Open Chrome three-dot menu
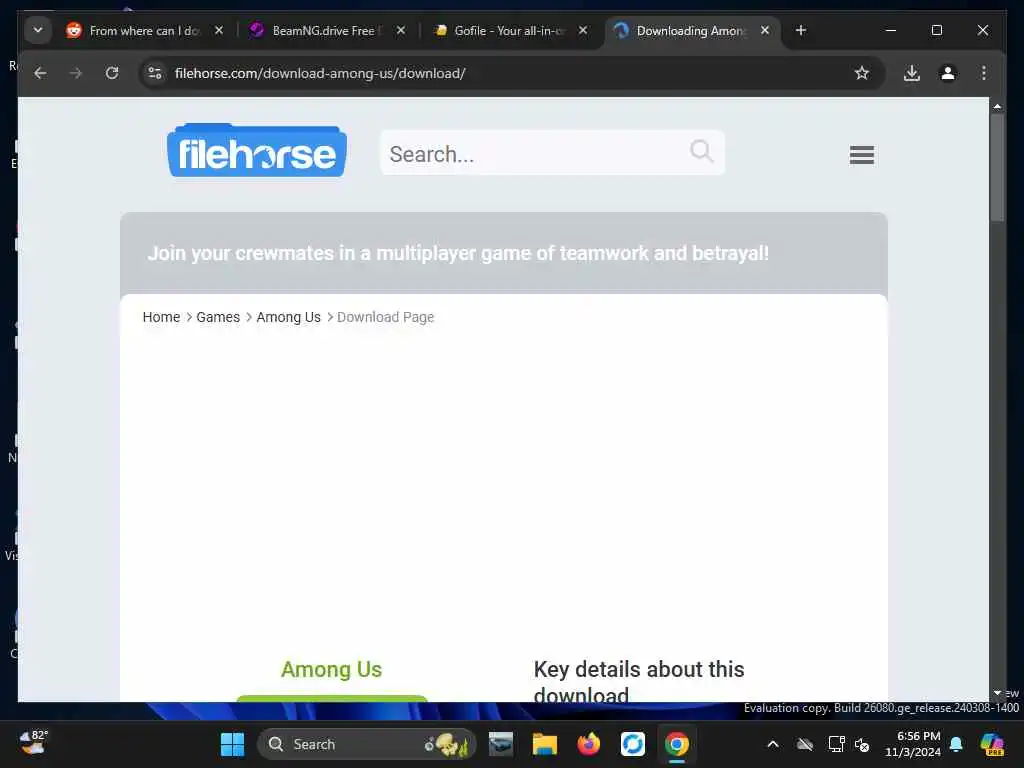This screenshot has width=1024, height=768. pyautogui.click(x=984, y=73)
